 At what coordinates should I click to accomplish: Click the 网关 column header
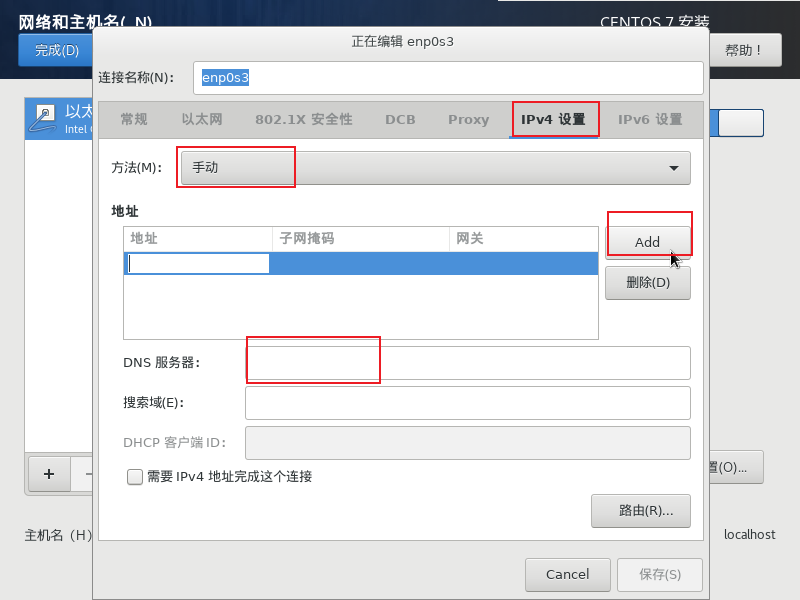523,239
